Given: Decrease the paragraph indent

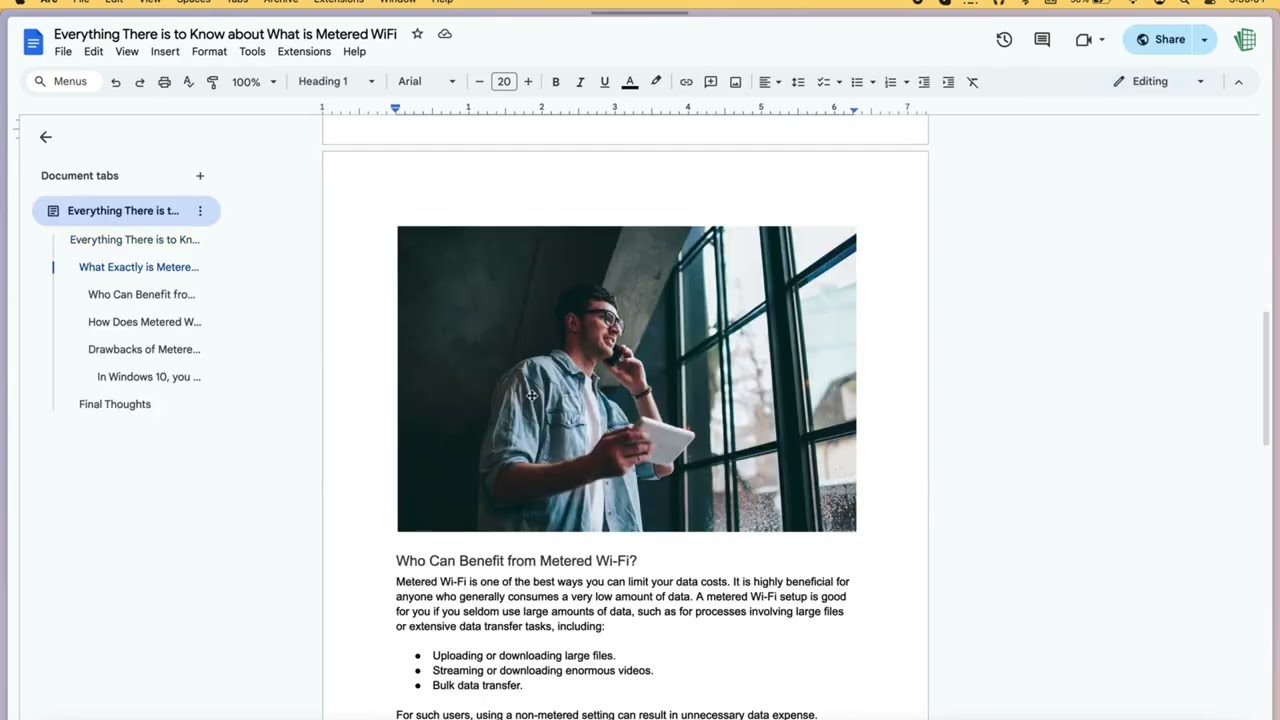Looking at the screenshot, I should pyautogui.click(x=924, y=82).
